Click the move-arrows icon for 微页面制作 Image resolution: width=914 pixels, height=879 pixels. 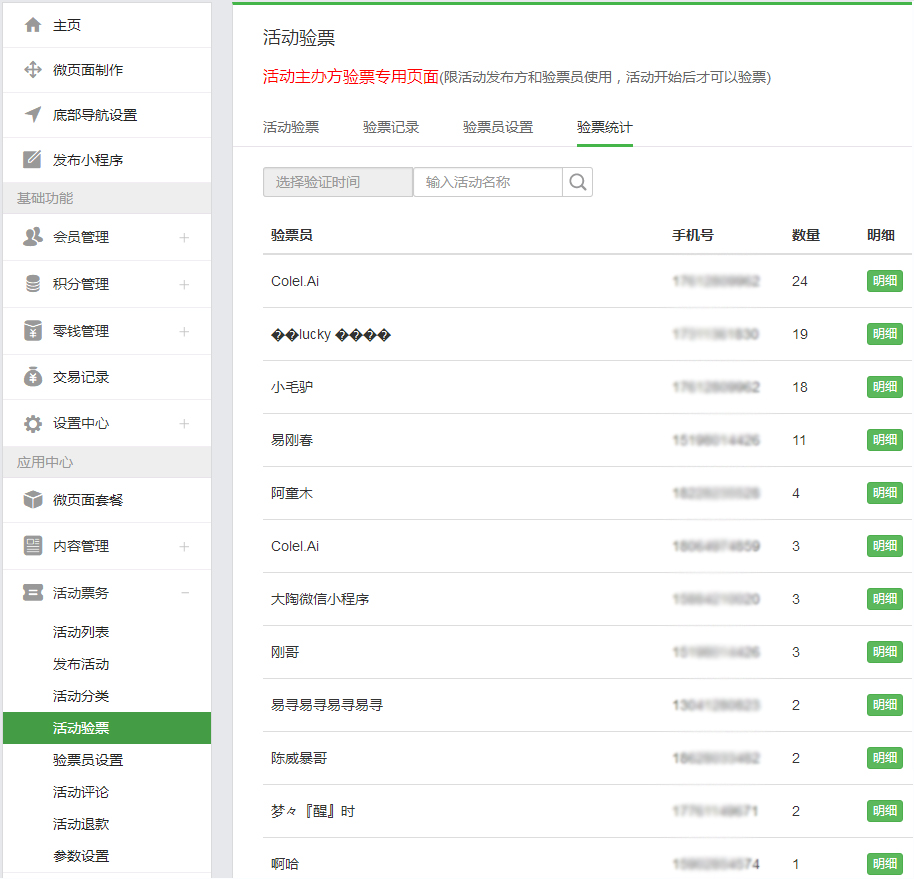(33, 70)
